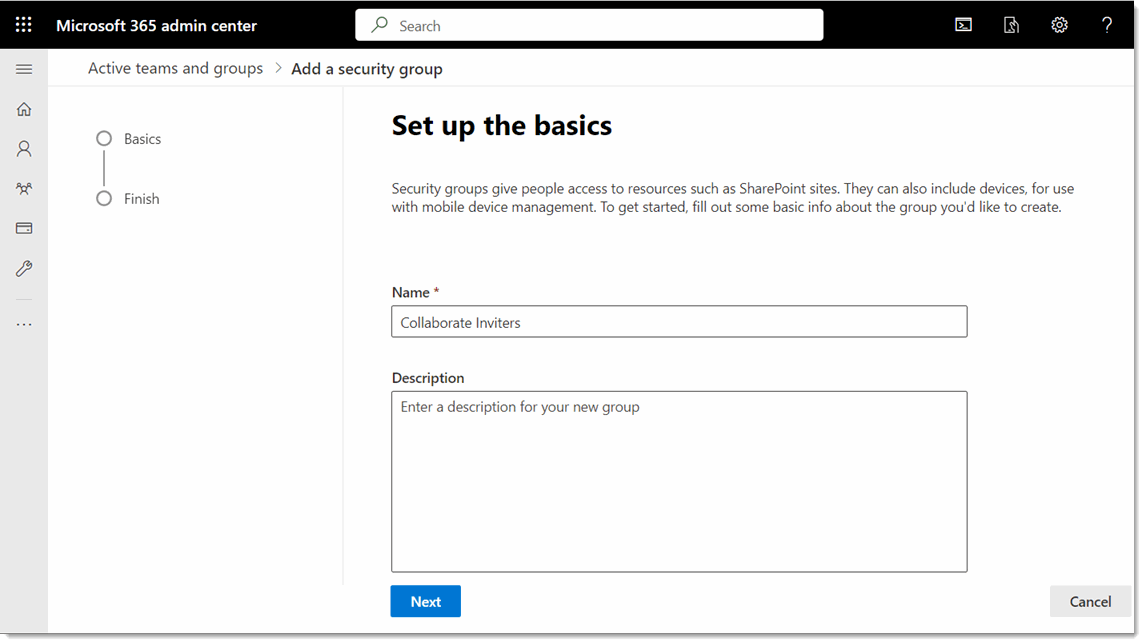This screenshot has height=644, width=1144.
Task: Cancel the security group setup
Action: pos(1089,601)
